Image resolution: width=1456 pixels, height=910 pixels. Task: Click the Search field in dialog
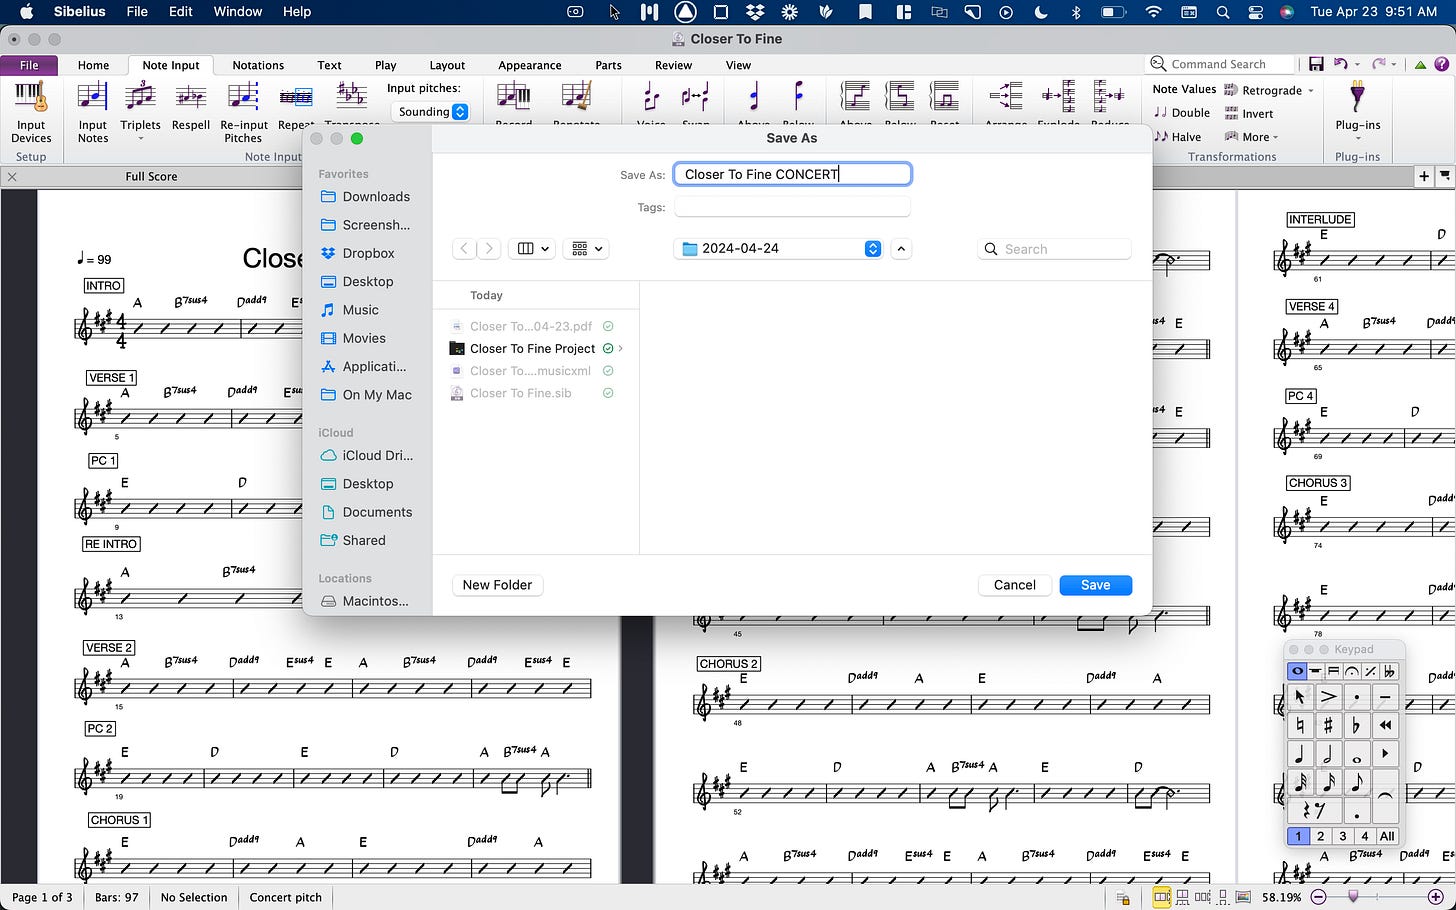pos(1054,249)
